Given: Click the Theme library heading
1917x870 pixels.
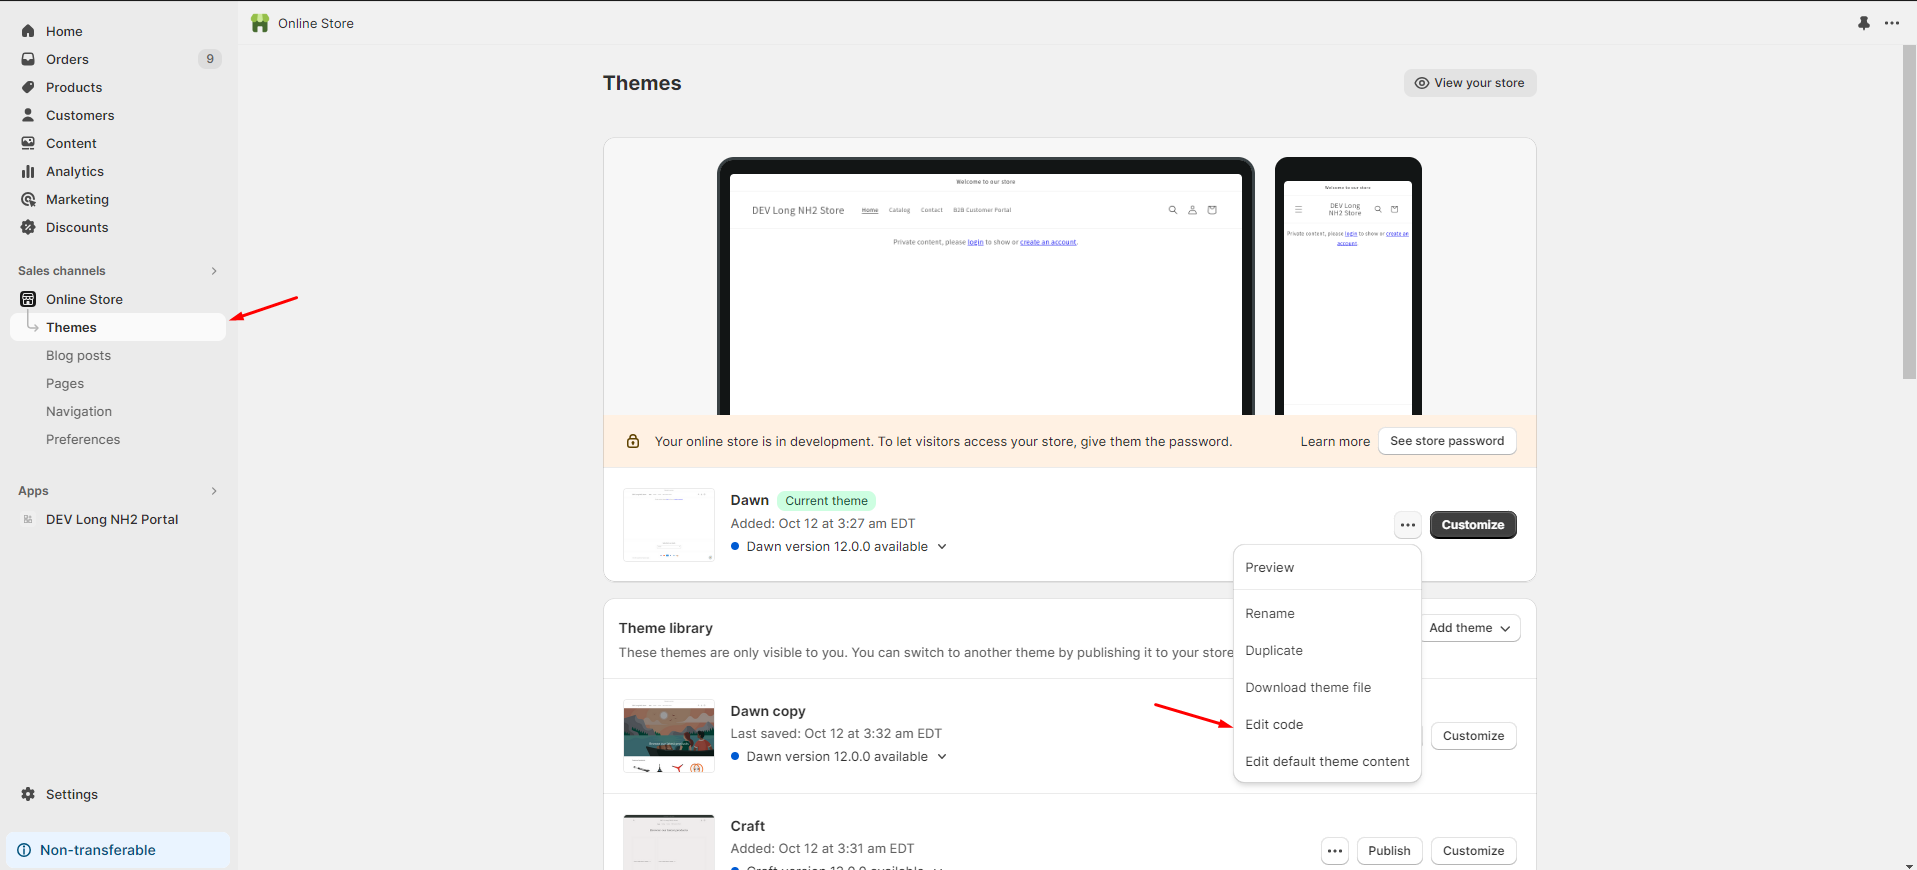Looking at the screenshot, I should [x=666, y=628].
